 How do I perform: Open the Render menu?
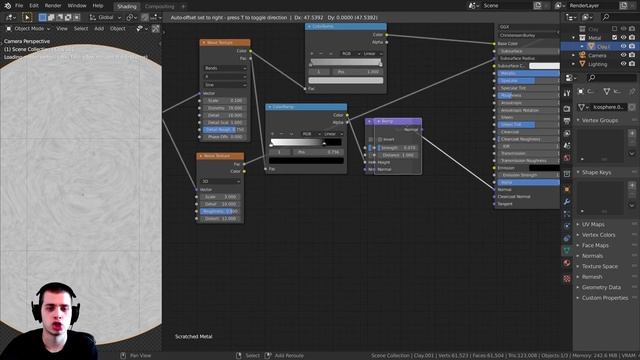53,6
